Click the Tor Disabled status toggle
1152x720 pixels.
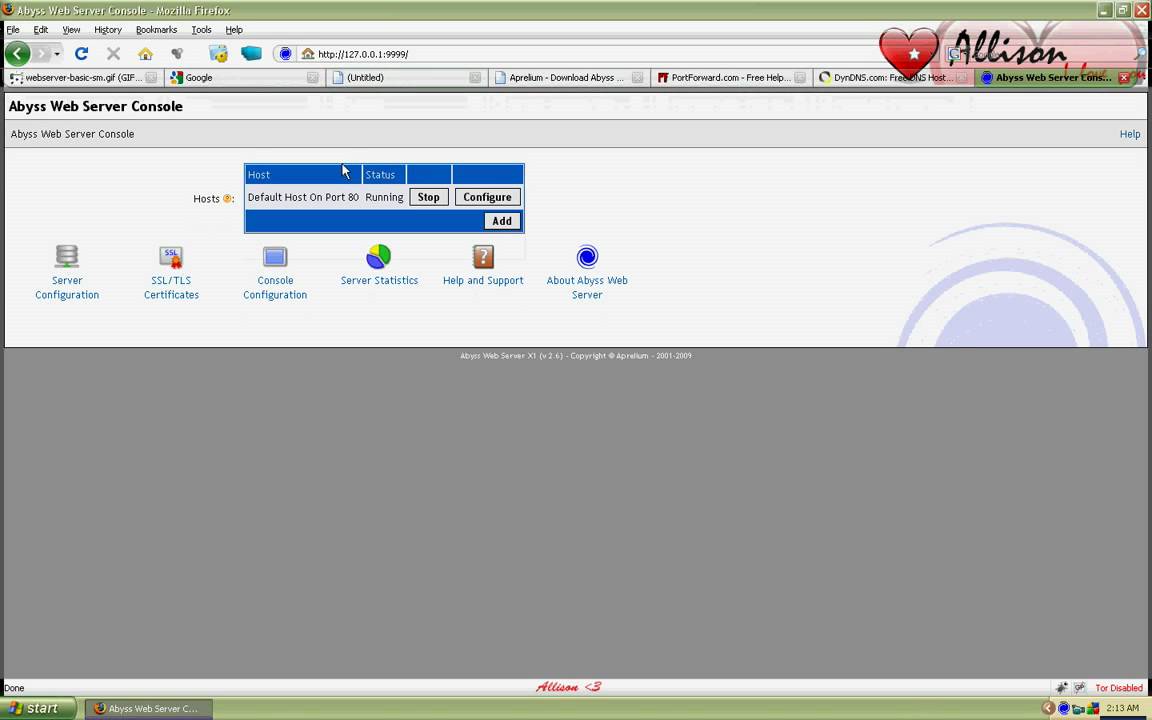click(1118, 688)
